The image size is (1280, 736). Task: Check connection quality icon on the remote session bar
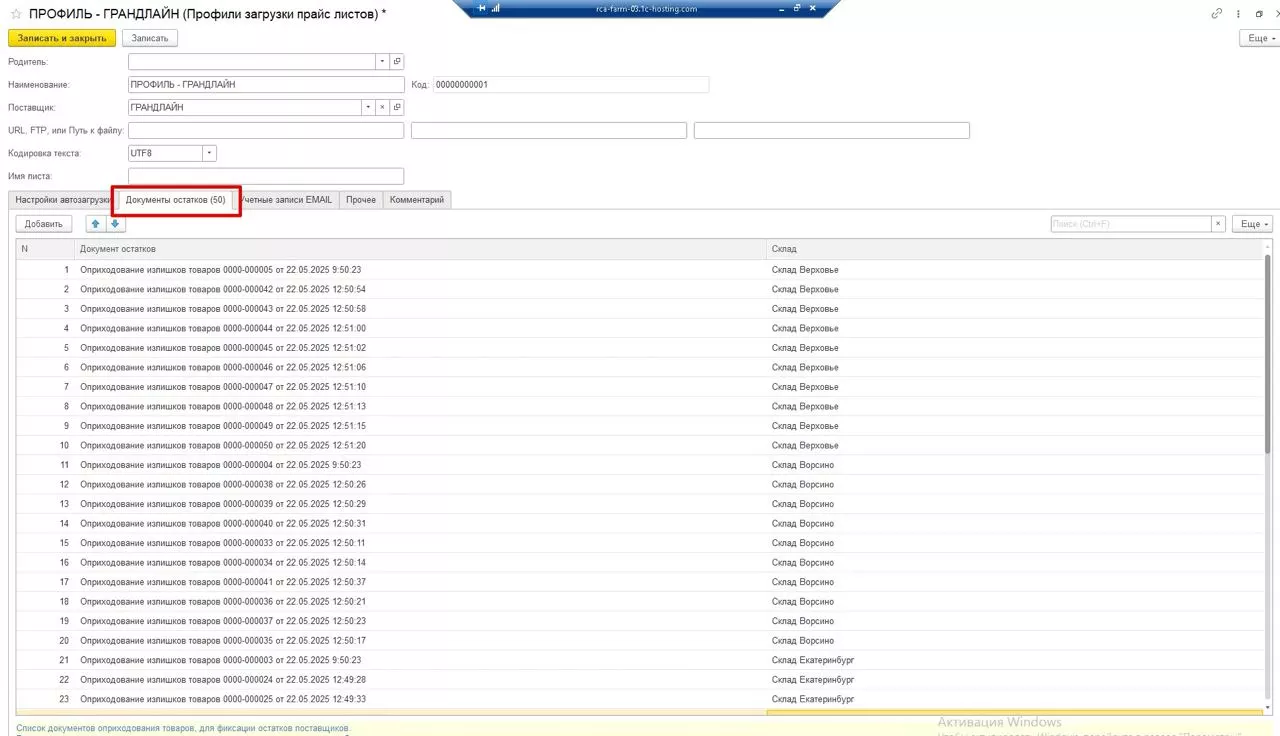point(495,8)
